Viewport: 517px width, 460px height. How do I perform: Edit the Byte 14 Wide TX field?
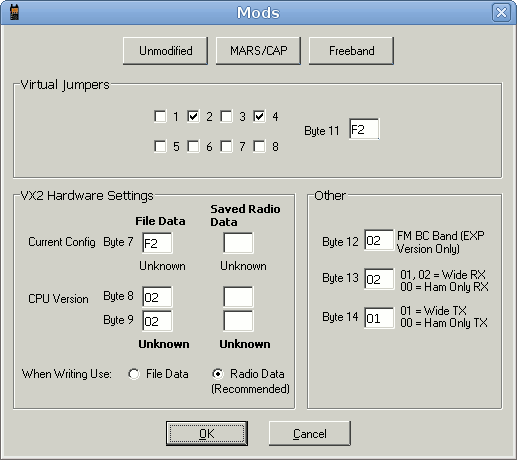379,318
